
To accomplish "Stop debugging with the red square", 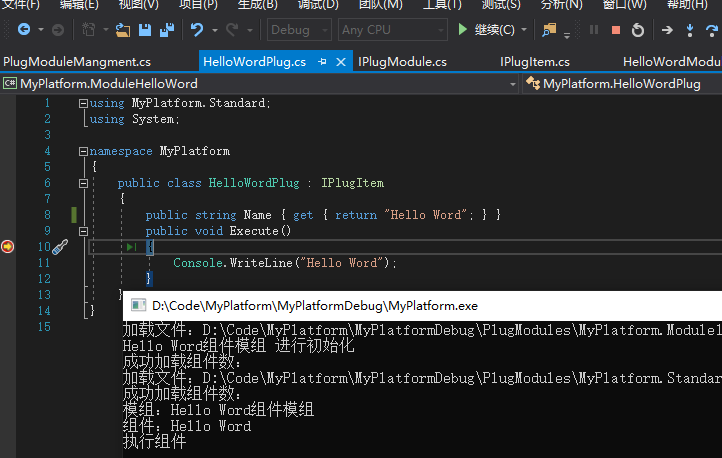I will [x=615, y=30].
